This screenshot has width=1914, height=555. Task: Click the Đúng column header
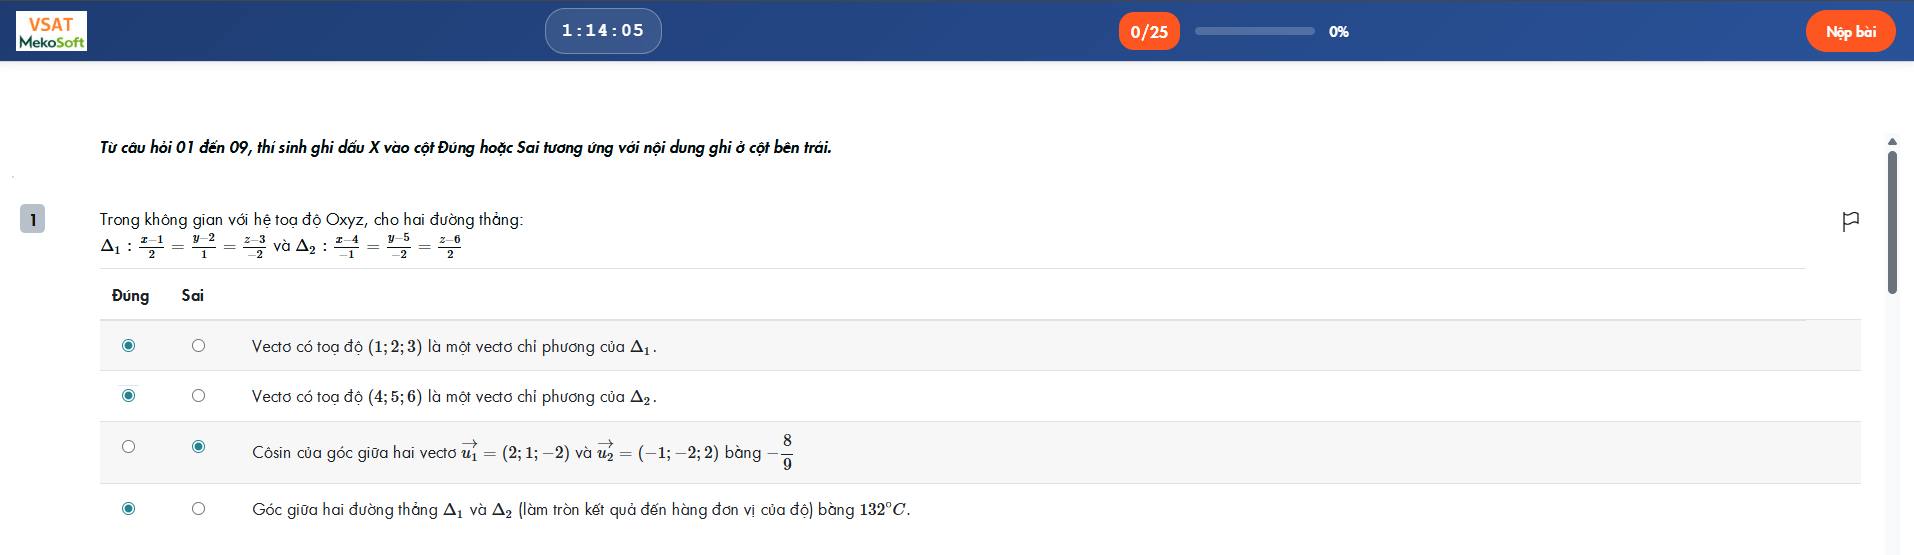click(130, 296)
